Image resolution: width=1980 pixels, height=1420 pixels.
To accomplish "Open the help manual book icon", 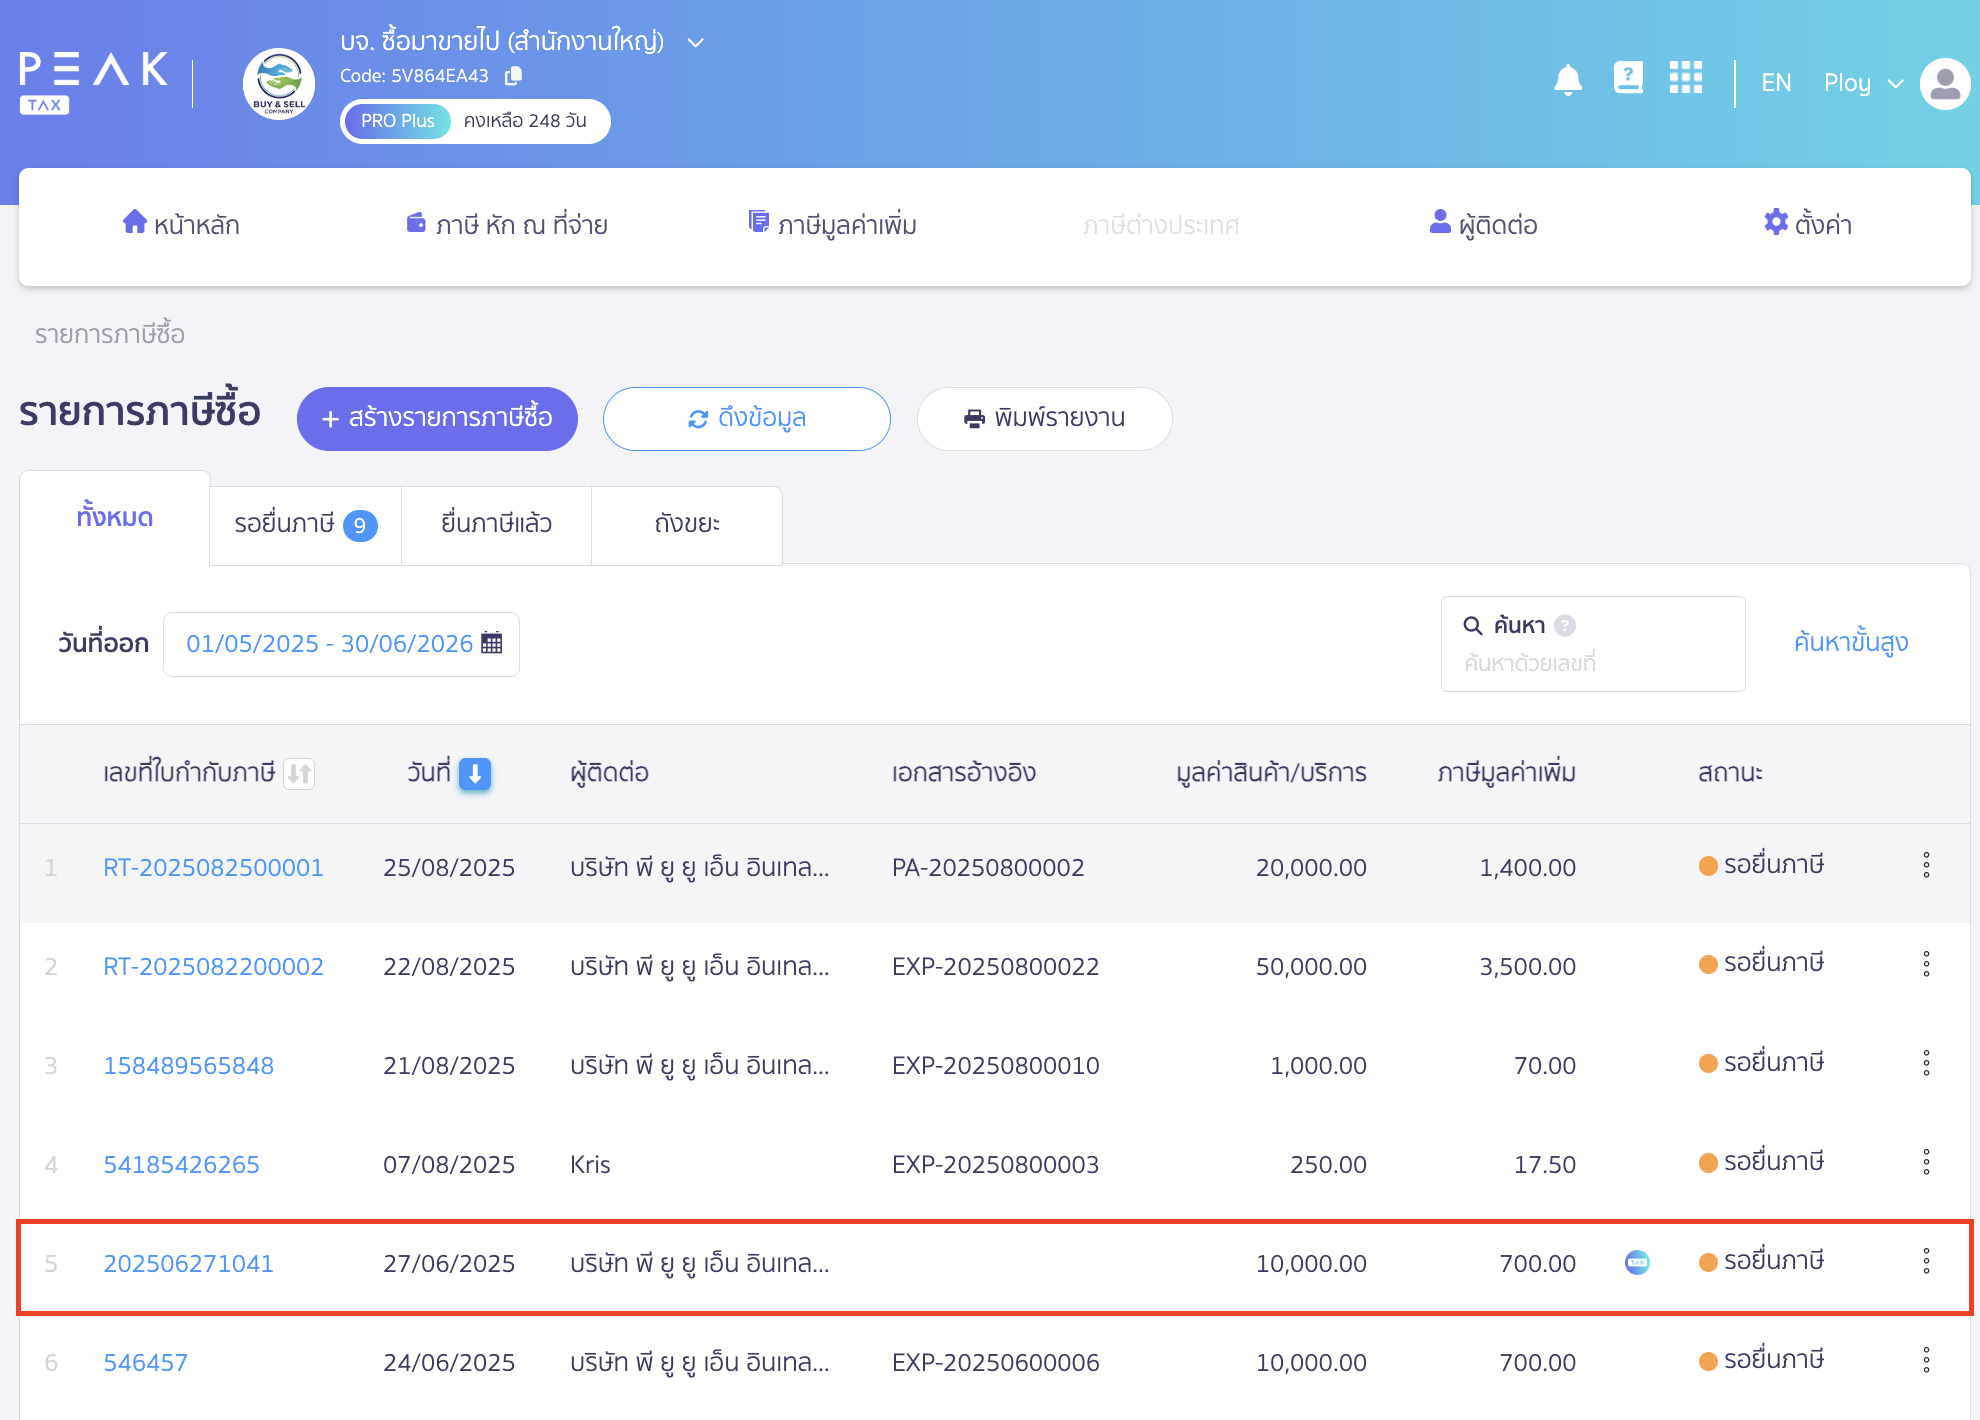I will pos(1627,78).
